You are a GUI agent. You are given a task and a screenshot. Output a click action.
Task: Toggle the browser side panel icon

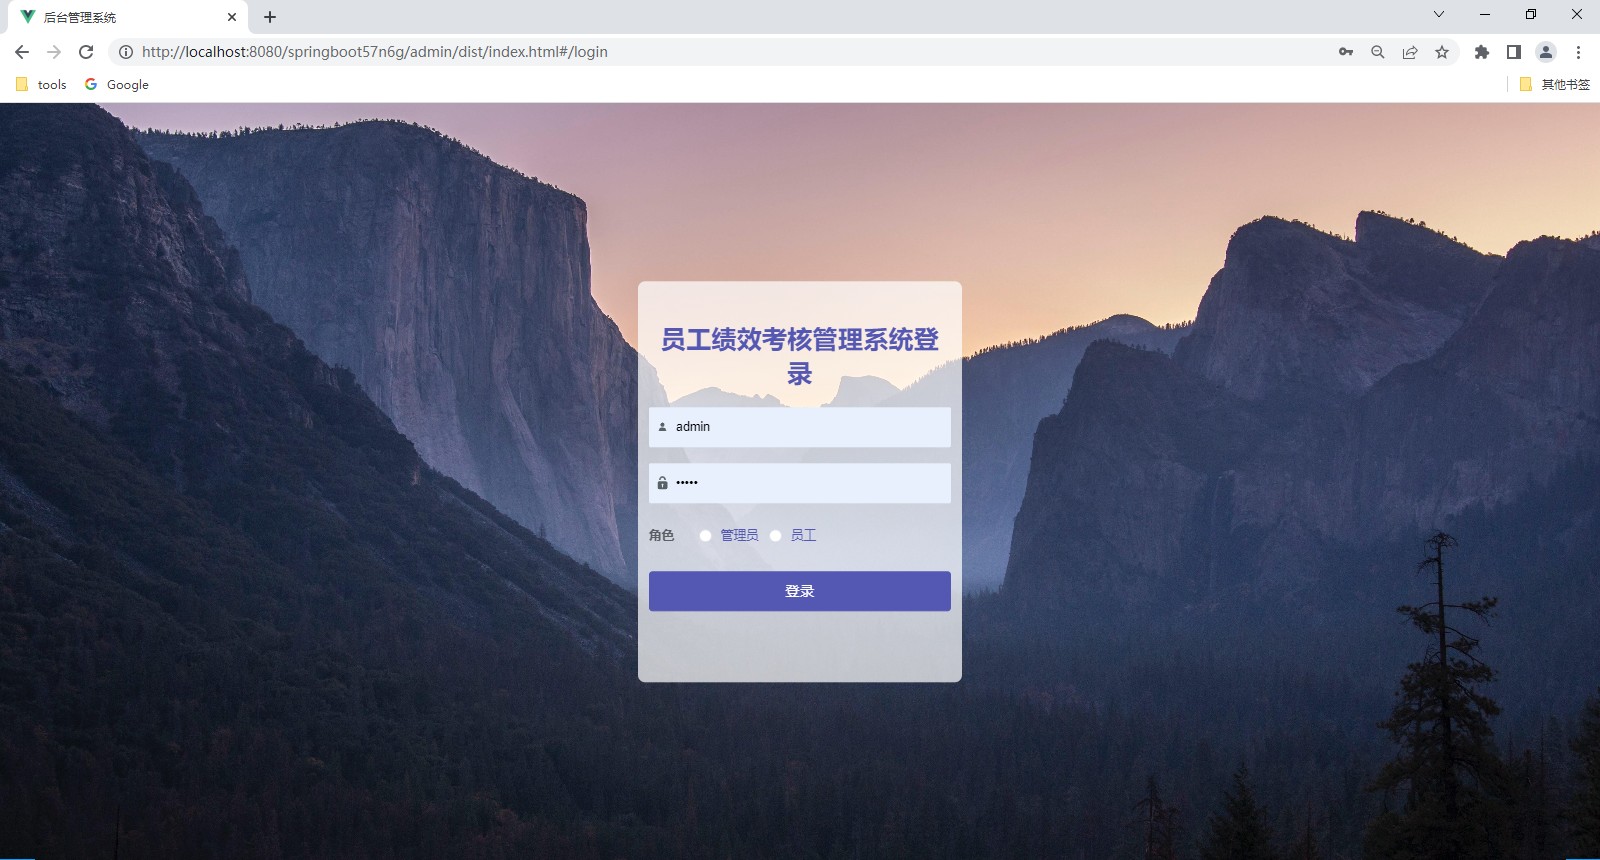[x=1514, y=52]
